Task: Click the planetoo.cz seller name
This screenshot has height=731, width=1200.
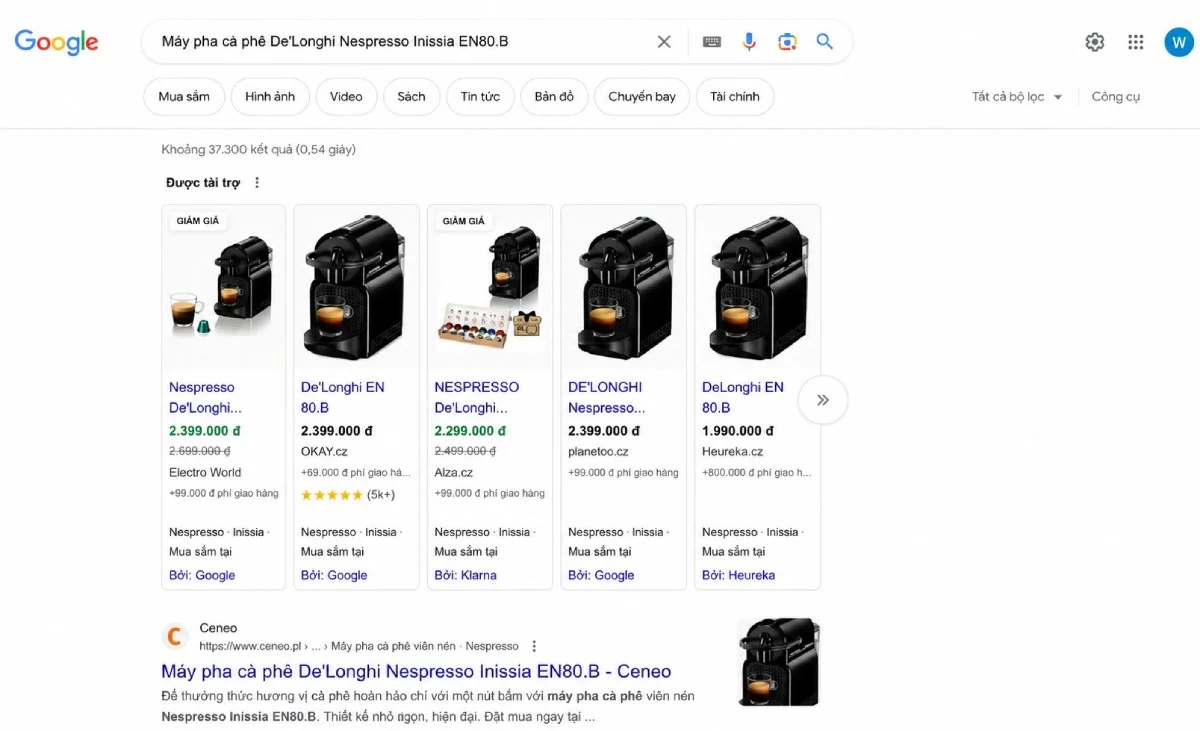Action: tap(598, 451)
